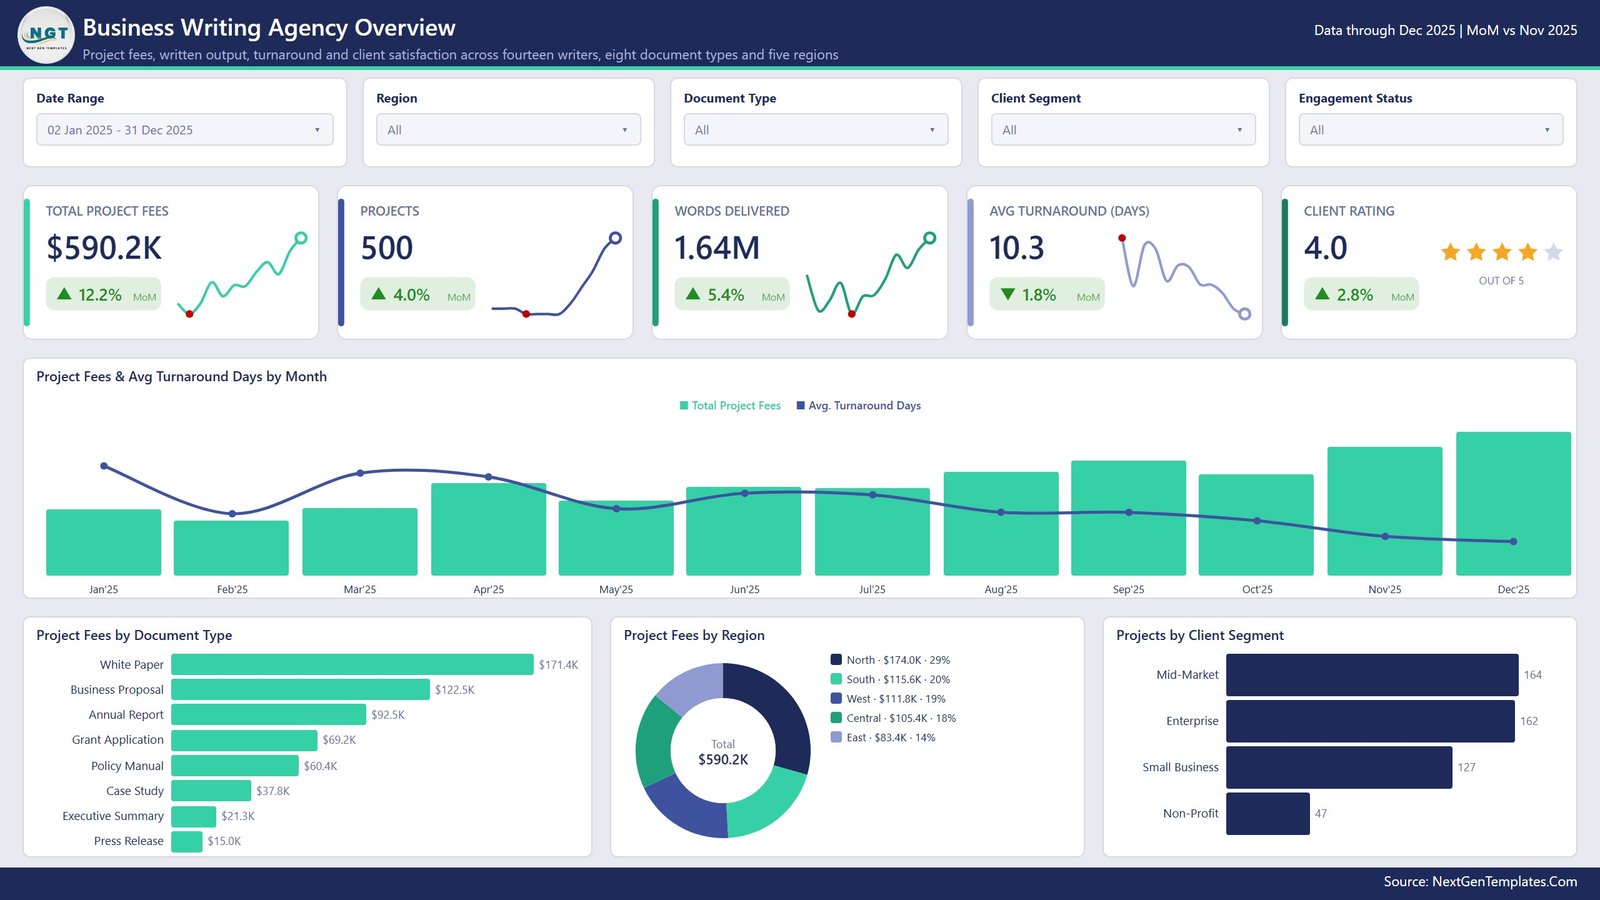Click the Small Business segment bar
The image size is (1600, 900).
1339,768
